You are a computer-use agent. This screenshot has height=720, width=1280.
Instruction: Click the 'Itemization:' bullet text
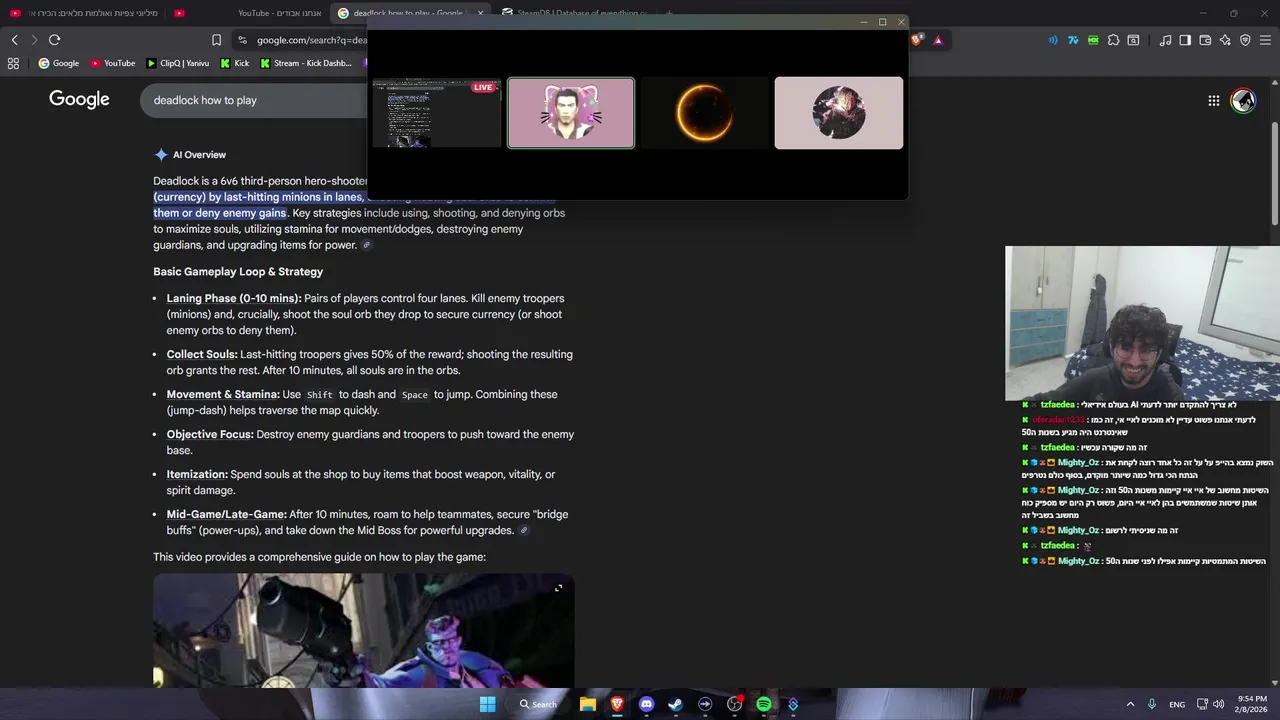point(197,474)
